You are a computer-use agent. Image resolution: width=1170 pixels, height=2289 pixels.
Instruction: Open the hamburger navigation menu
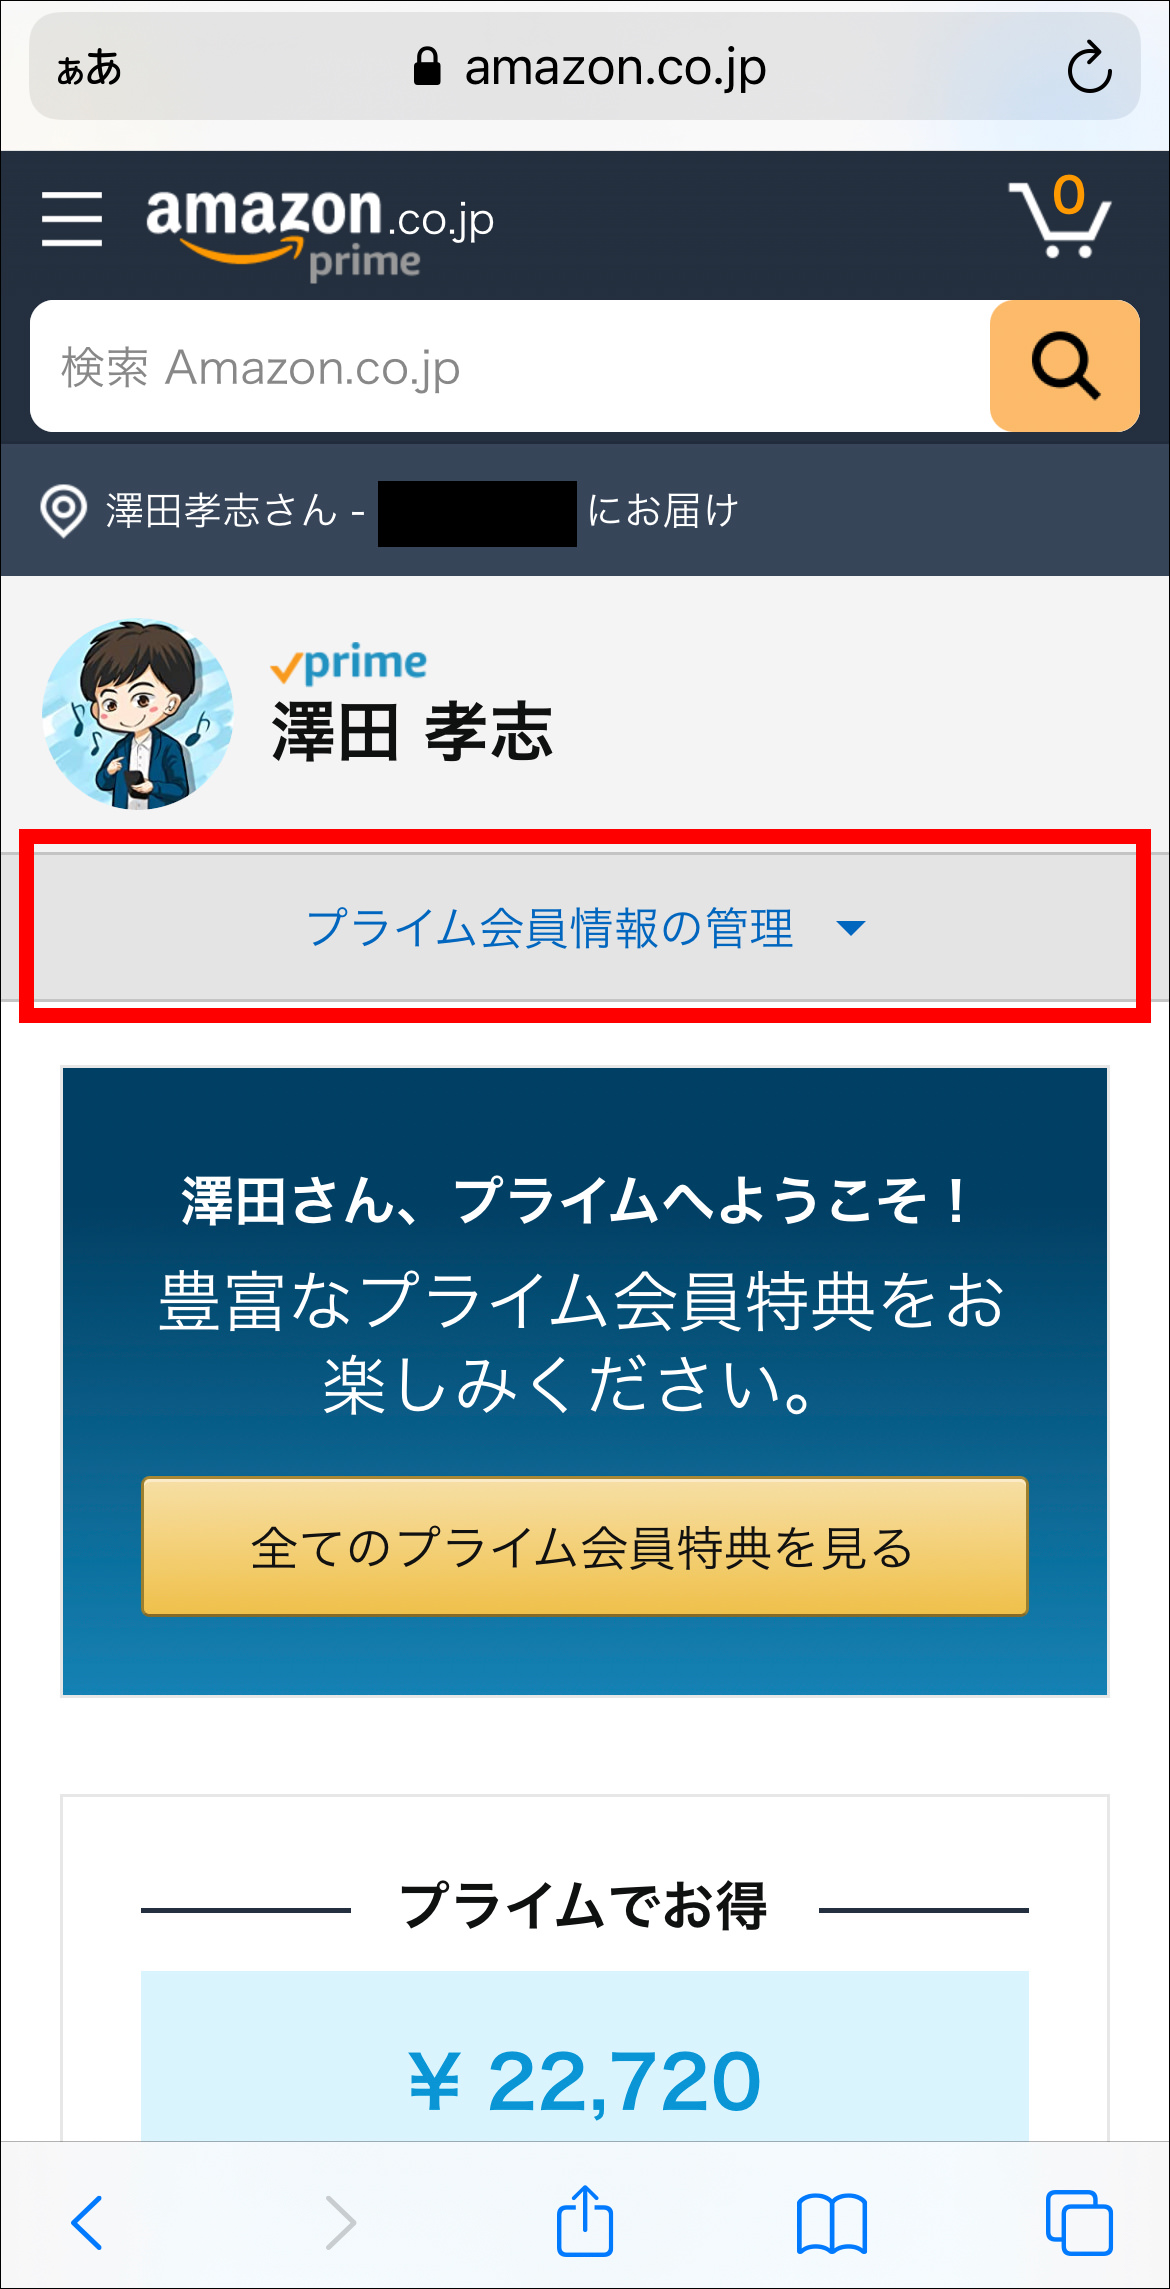pyautogui.click(x=72, y=219)
